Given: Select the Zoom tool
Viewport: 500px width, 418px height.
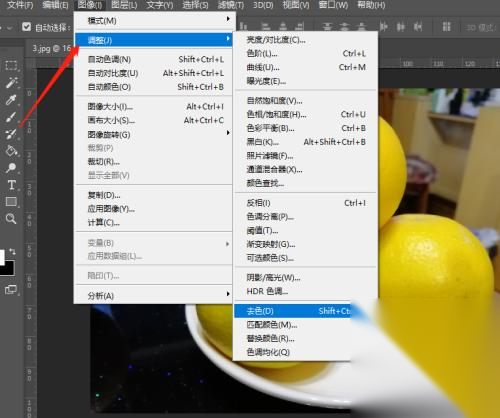Looking at the screenshot, I should coord(11,219).
